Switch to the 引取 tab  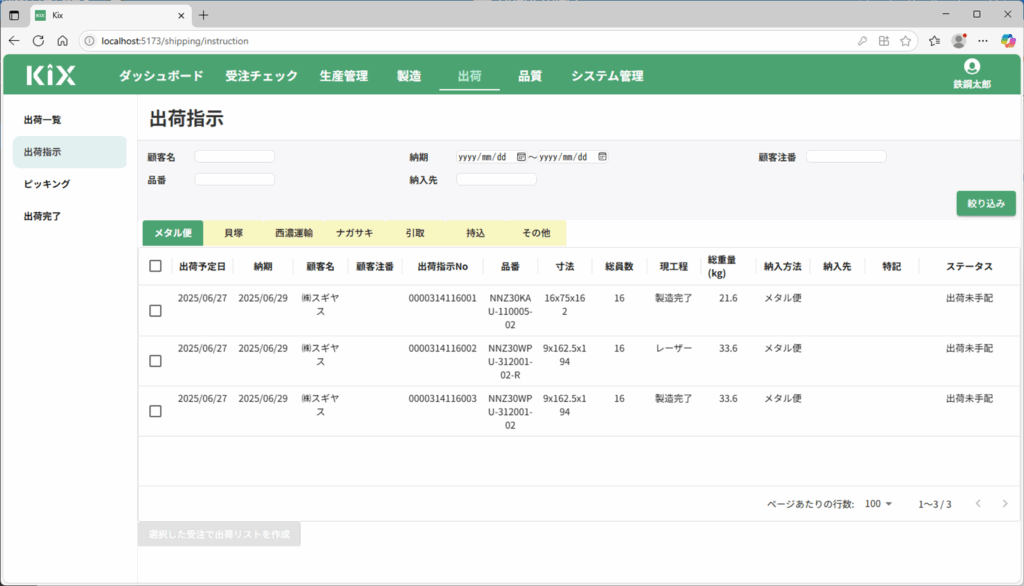[x=415, y=233]
